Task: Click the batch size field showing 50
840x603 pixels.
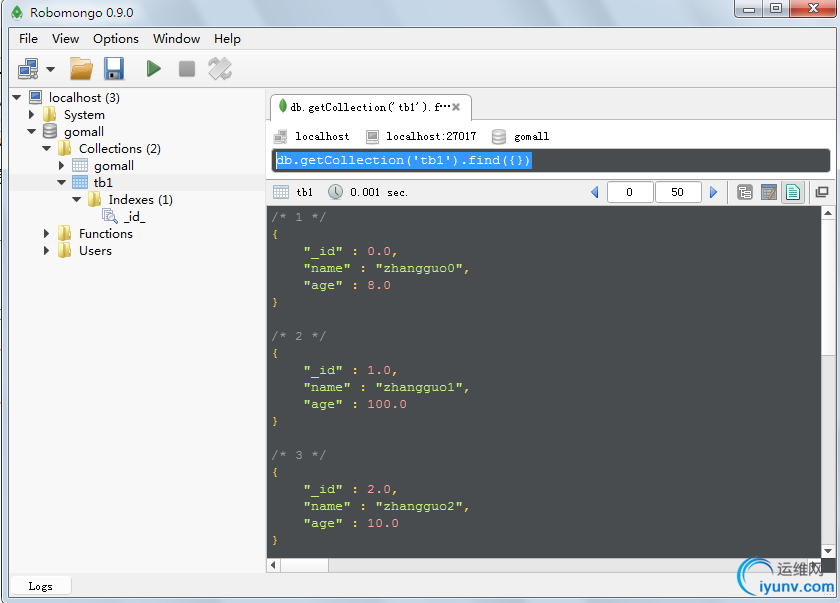Action: click(678, 192)
